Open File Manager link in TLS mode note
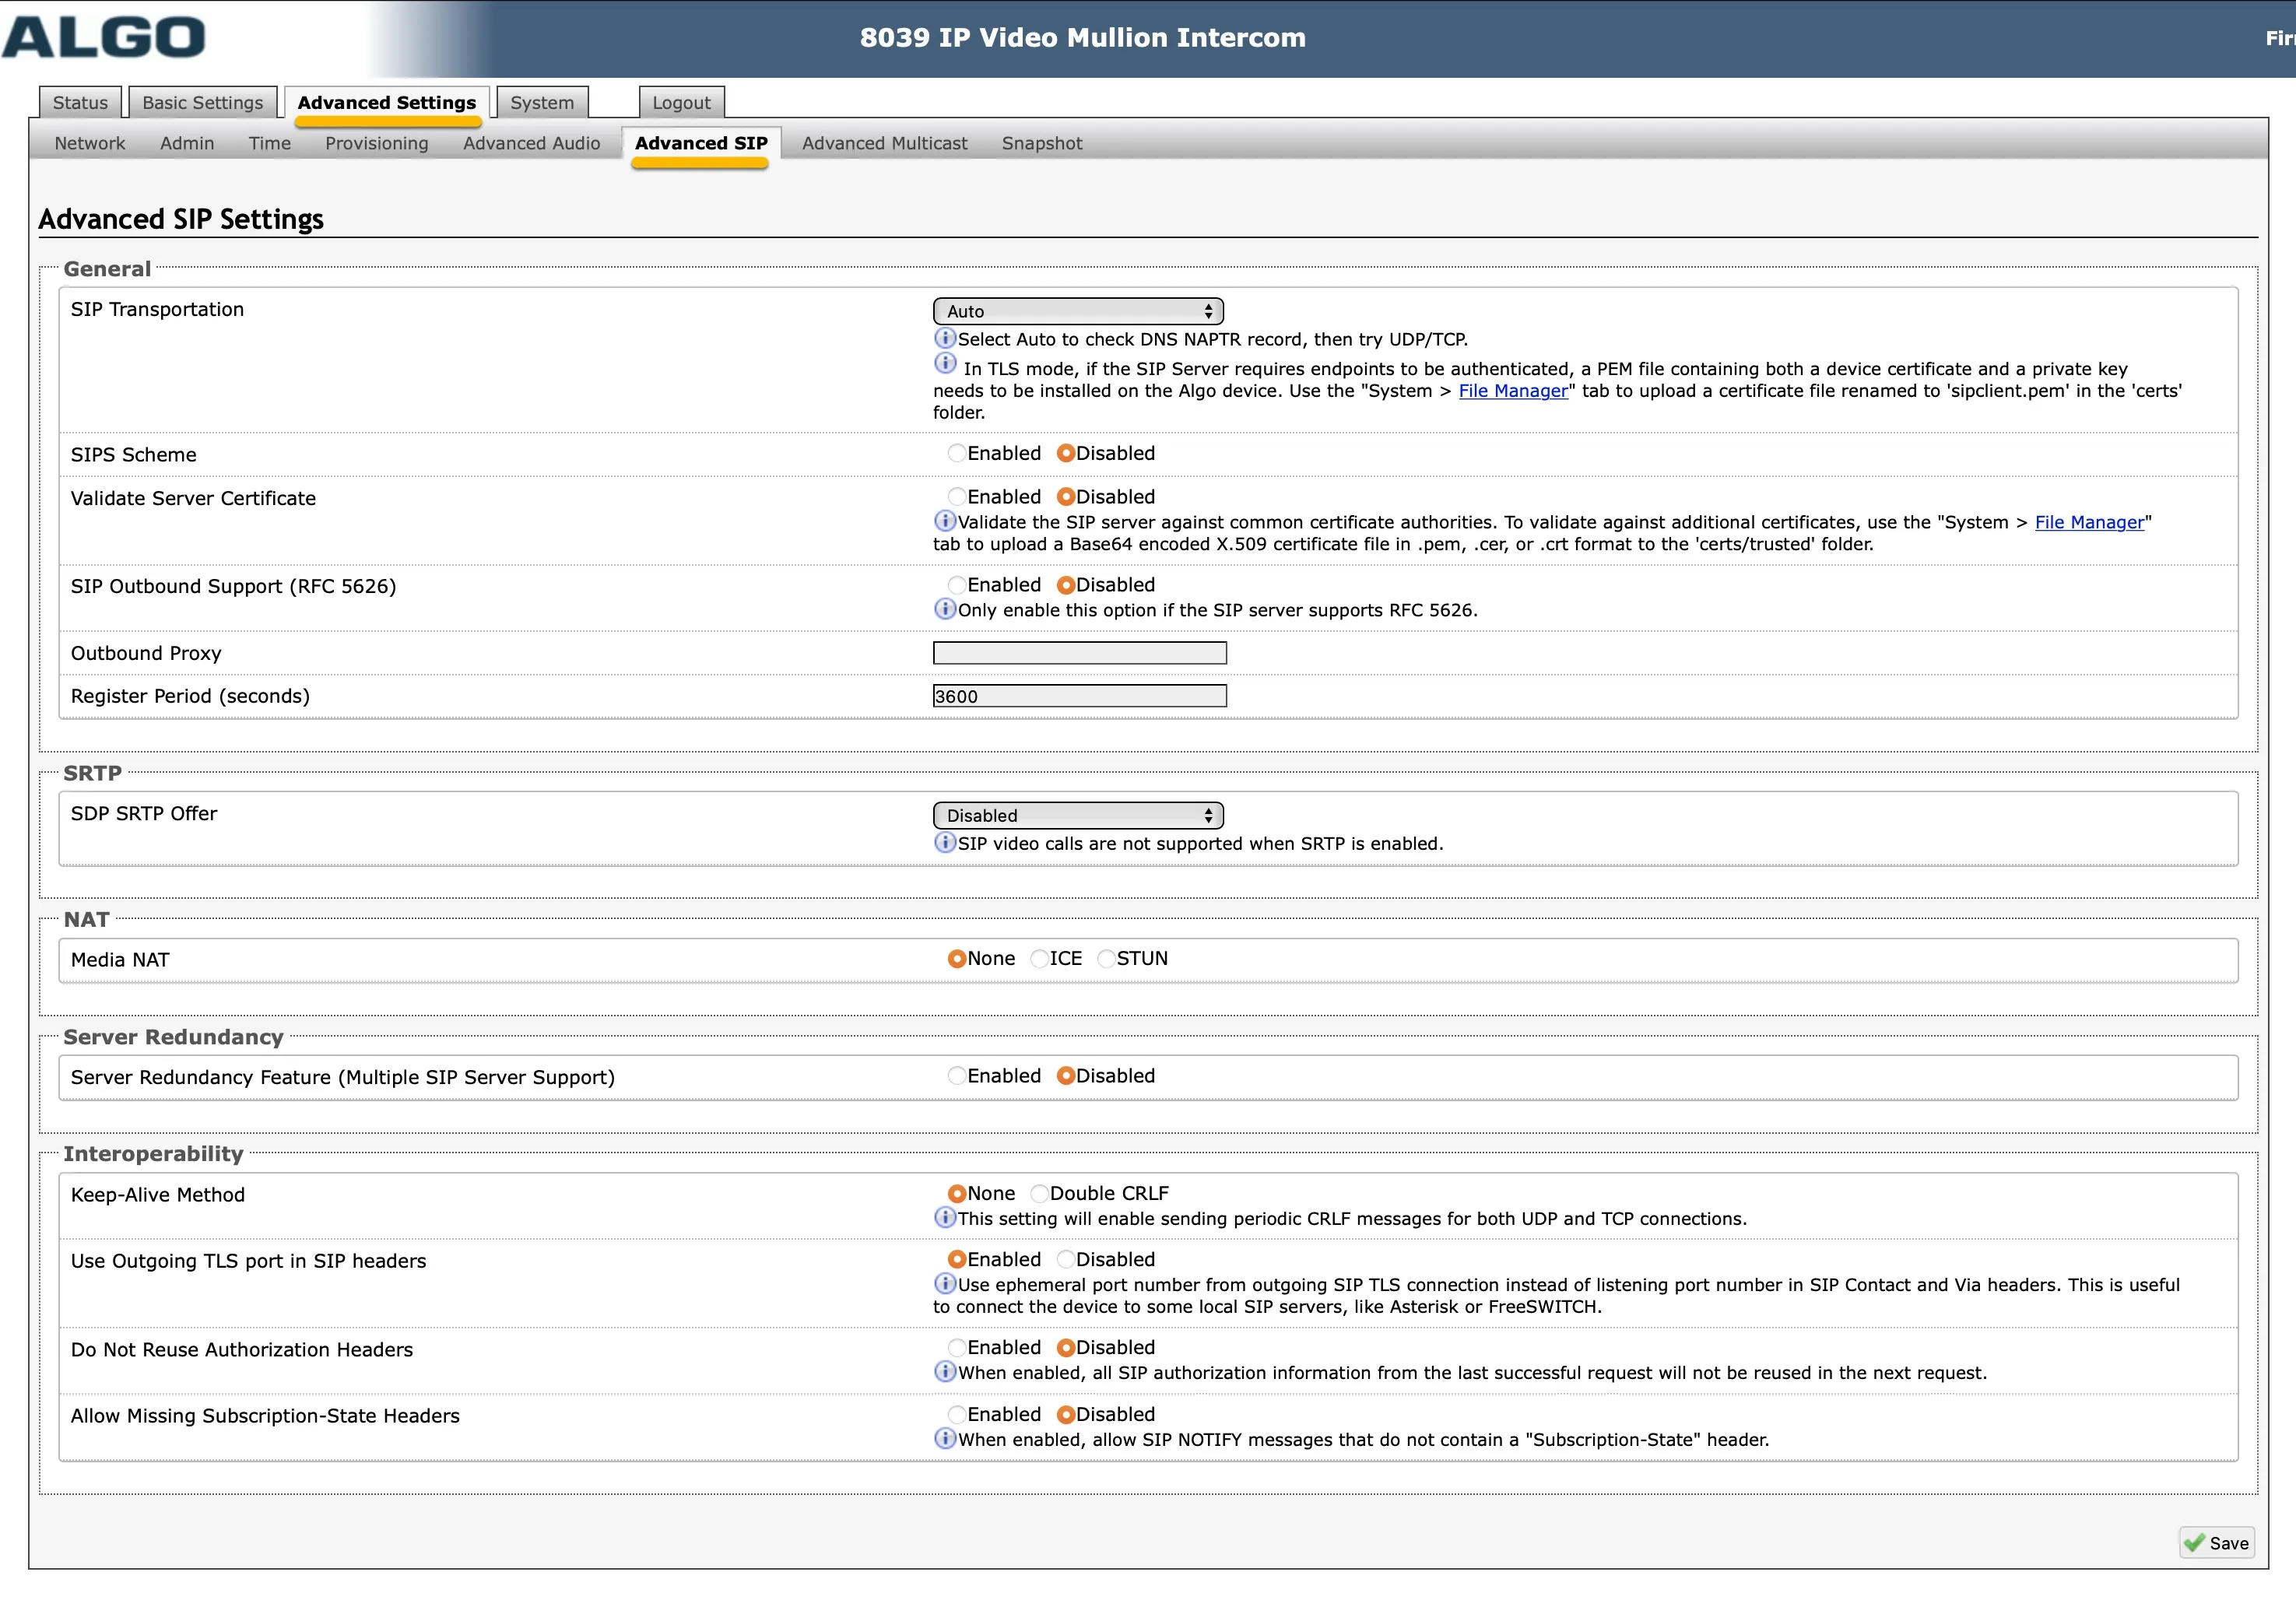This screenshot has width=2296, height=1600. click(1513, 391)
